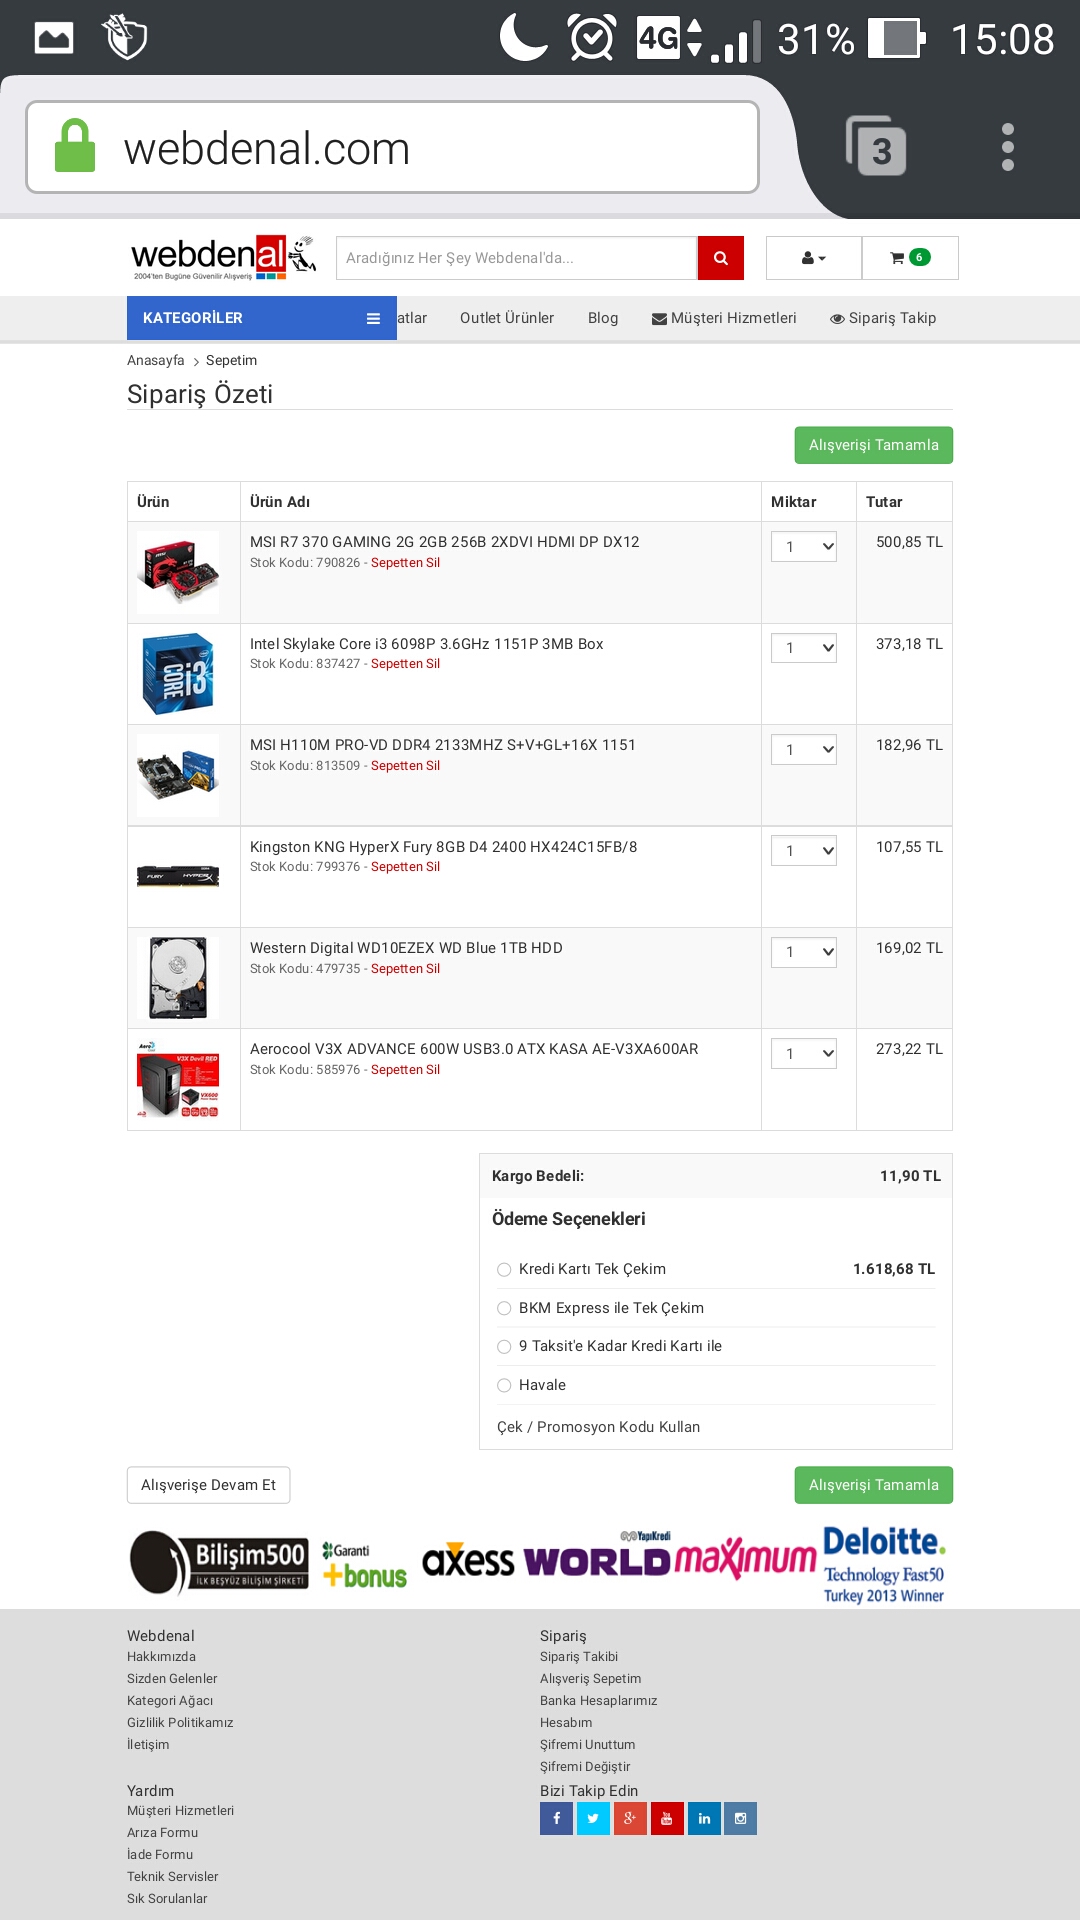The width and height of the screenshot is (1080, 1920).
Task: Focus the Webdenal product search field
Action: point(516,258)
